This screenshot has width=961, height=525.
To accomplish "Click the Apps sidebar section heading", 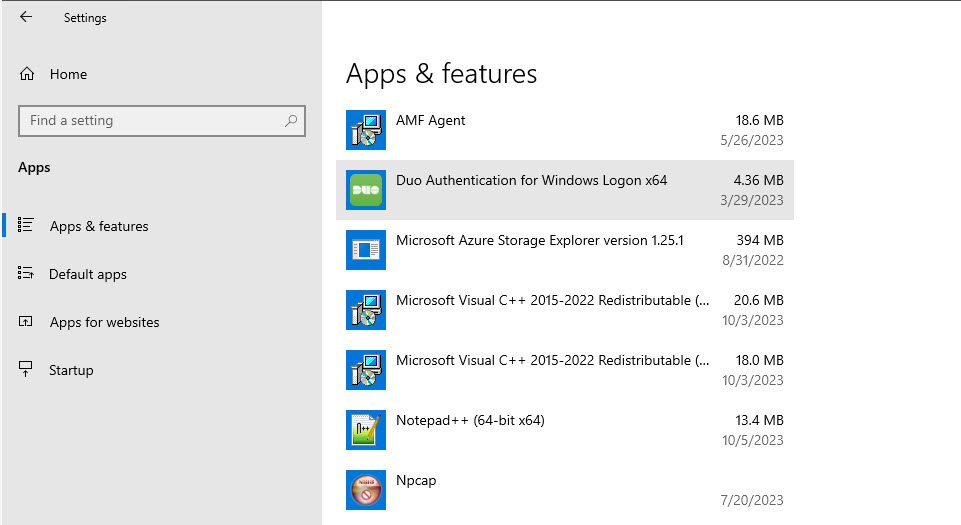I will (x=34, y=167).
